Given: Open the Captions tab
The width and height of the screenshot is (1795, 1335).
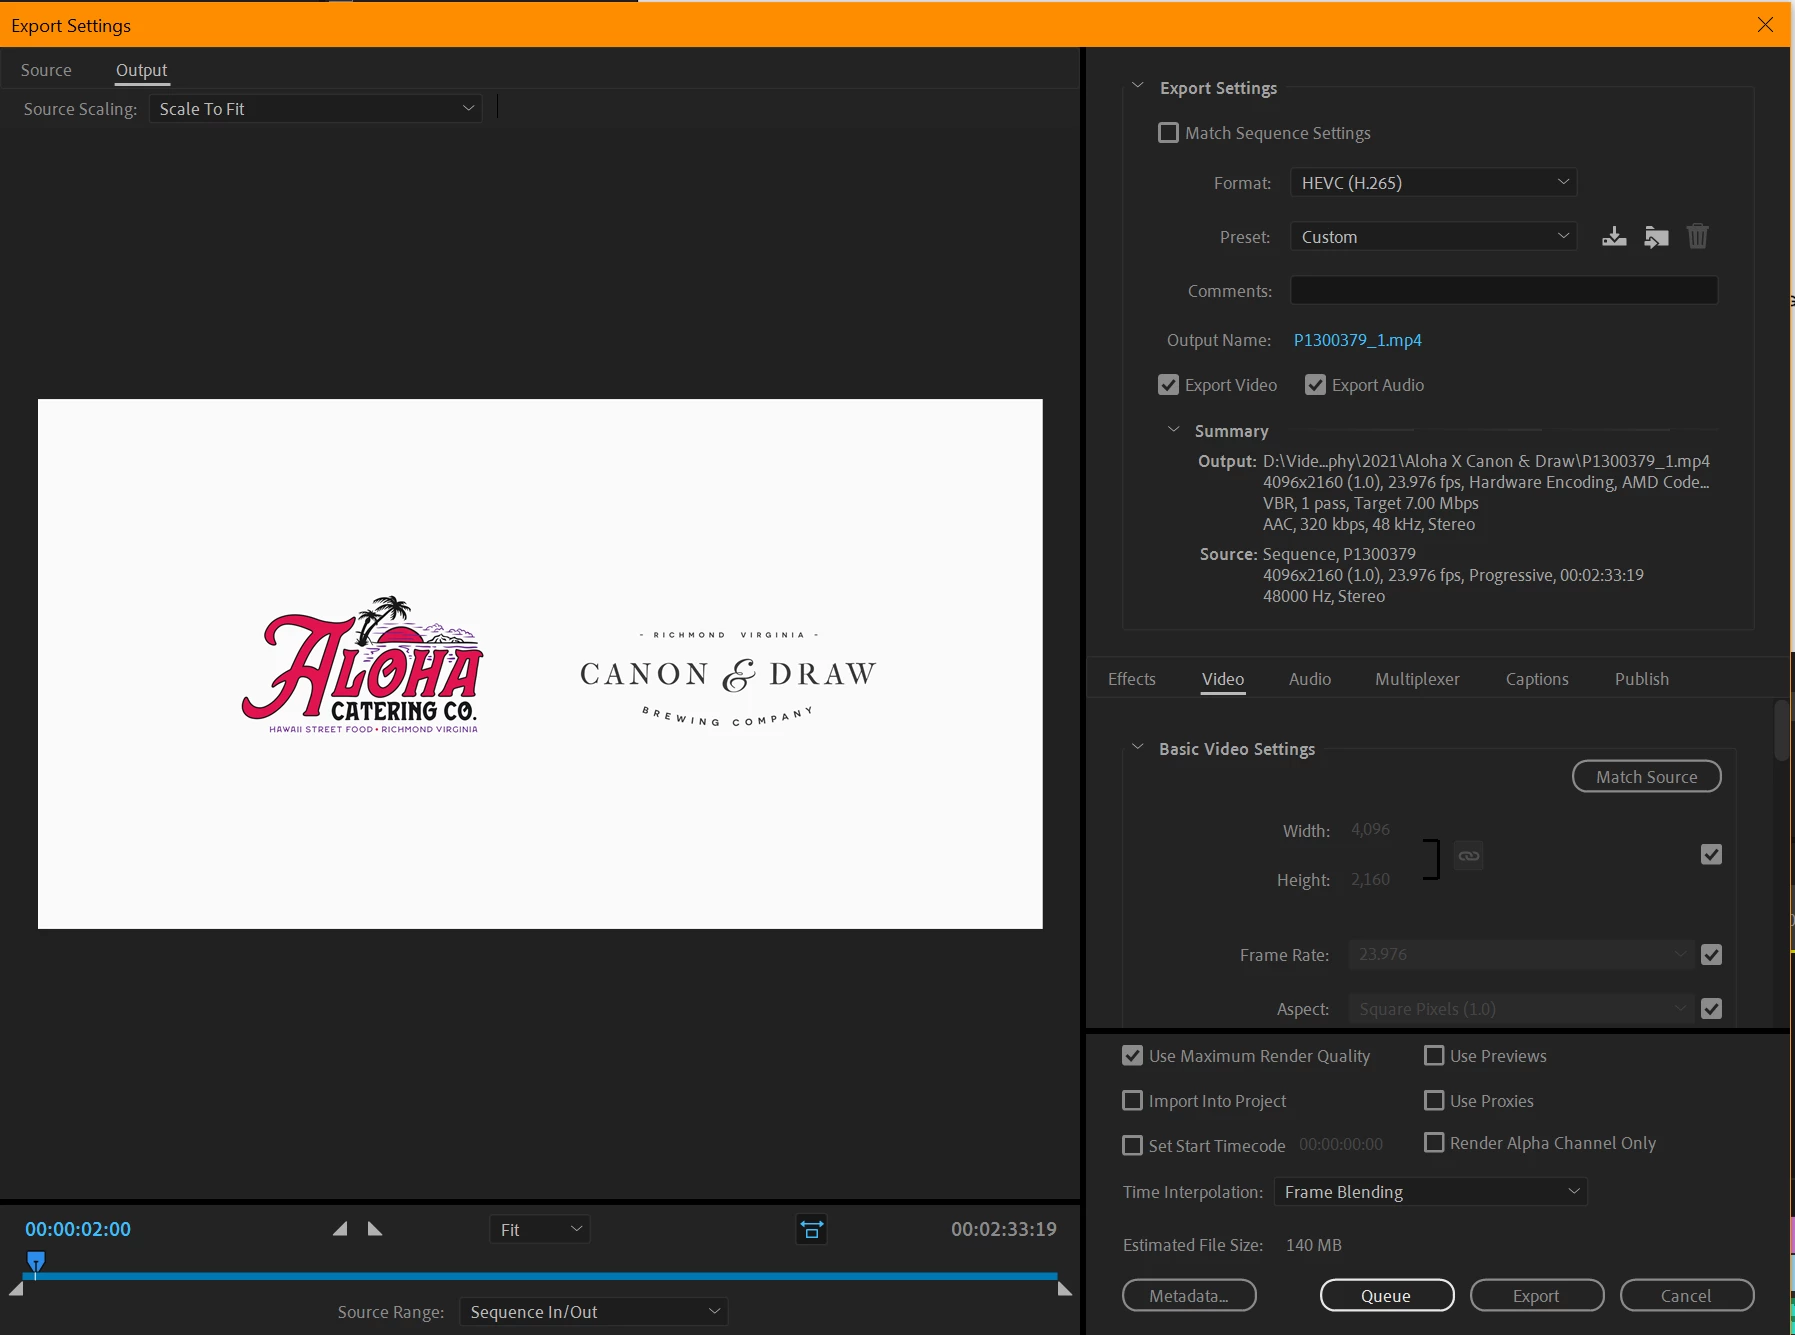Looking at the screenshot, I should tap(1537, 679).
